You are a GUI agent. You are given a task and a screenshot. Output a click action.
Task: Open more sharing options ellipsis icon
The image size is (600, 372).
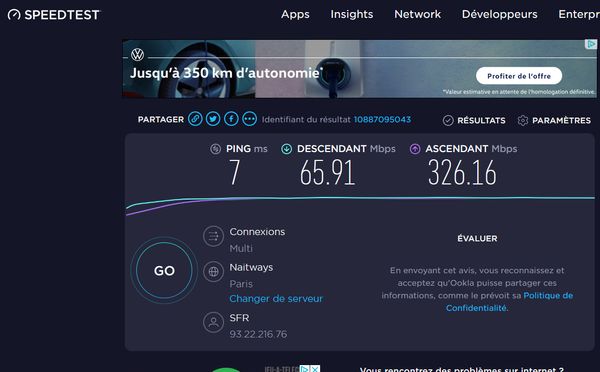pos(249,119)
